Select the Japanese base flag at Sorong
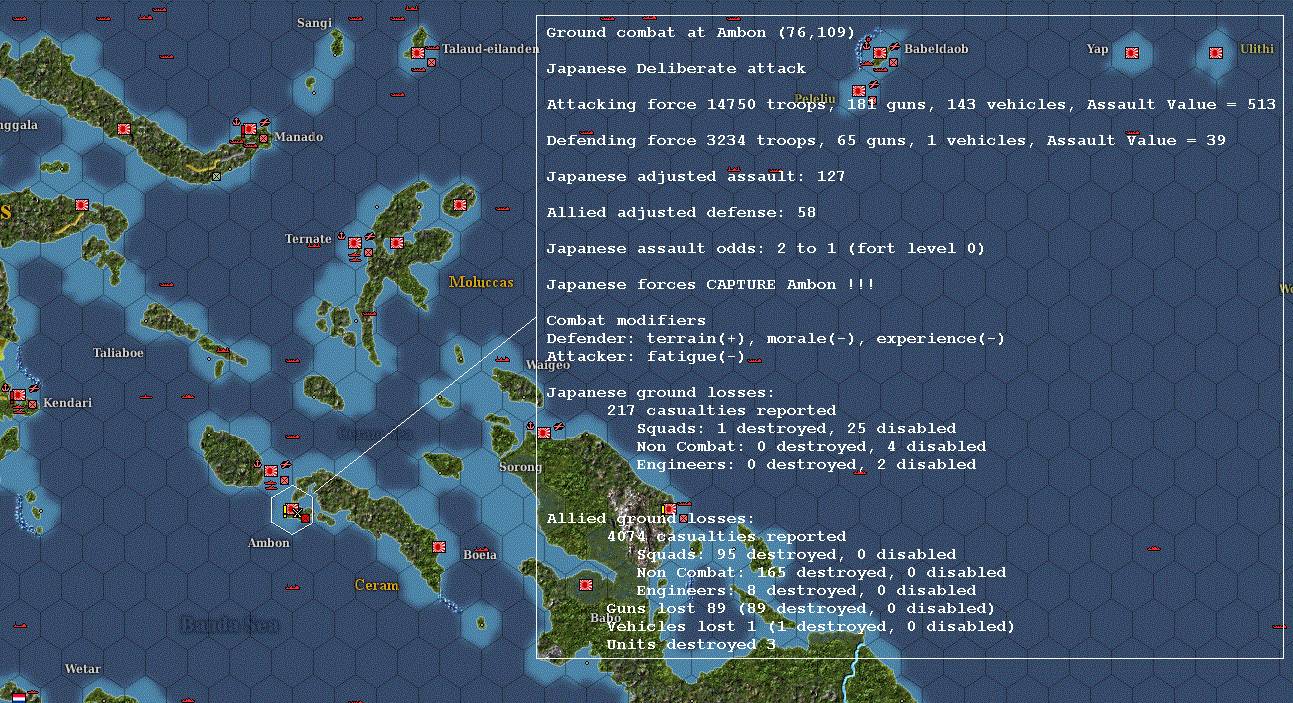 (544, 434)
